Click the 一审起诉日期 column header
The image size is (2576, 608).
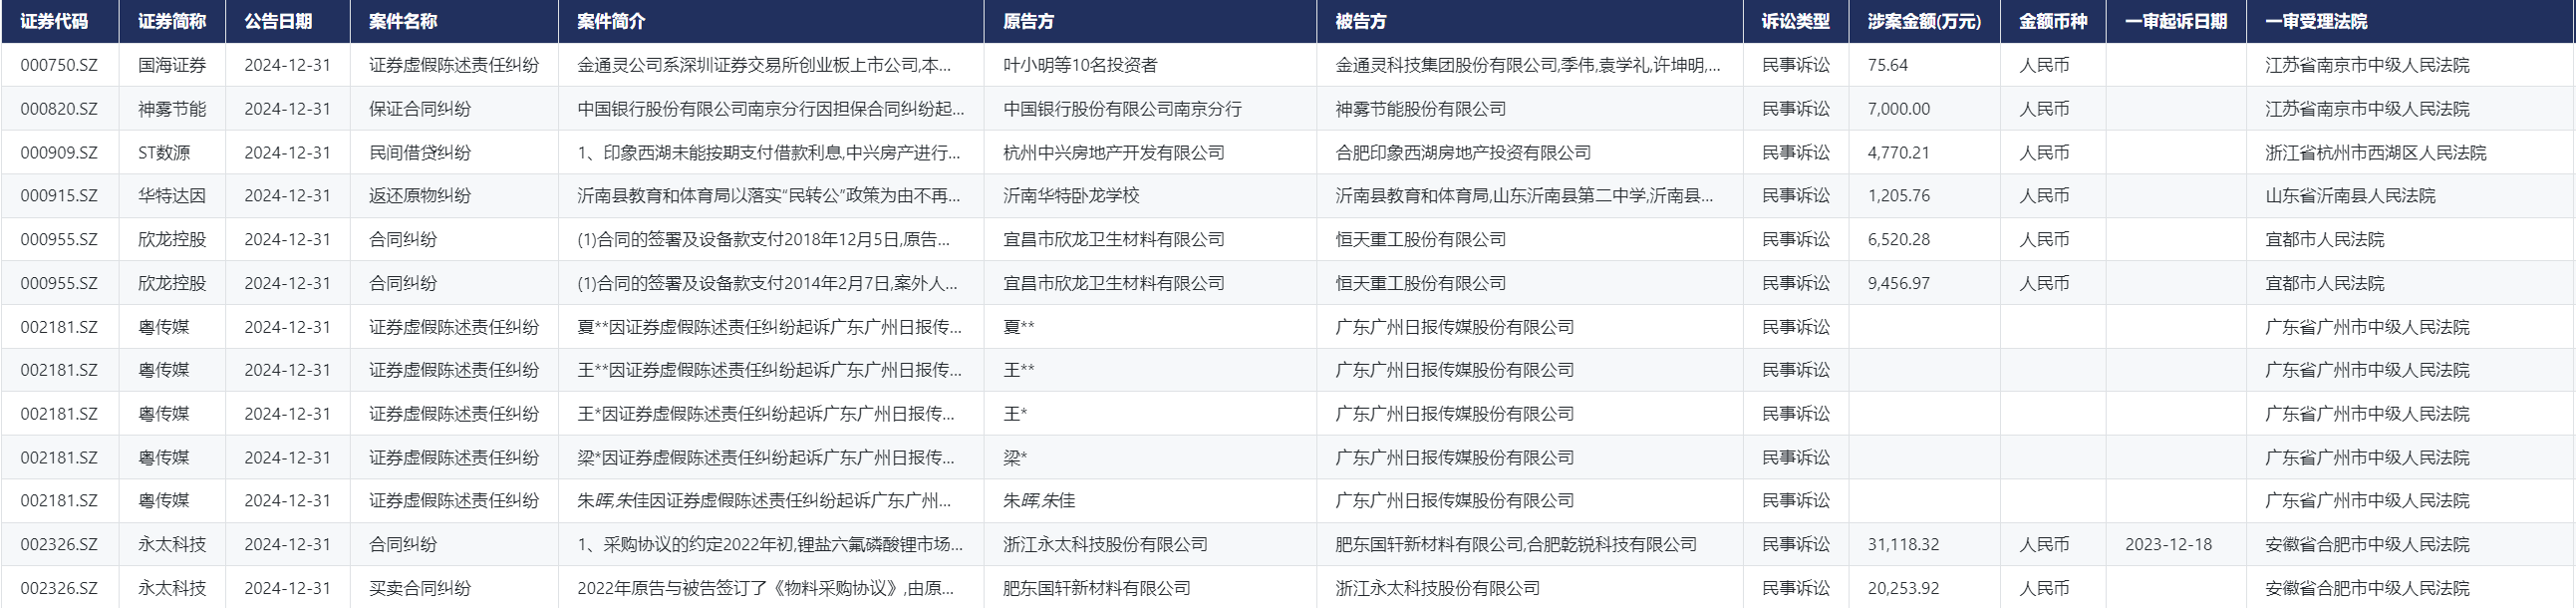point(2176,21)
